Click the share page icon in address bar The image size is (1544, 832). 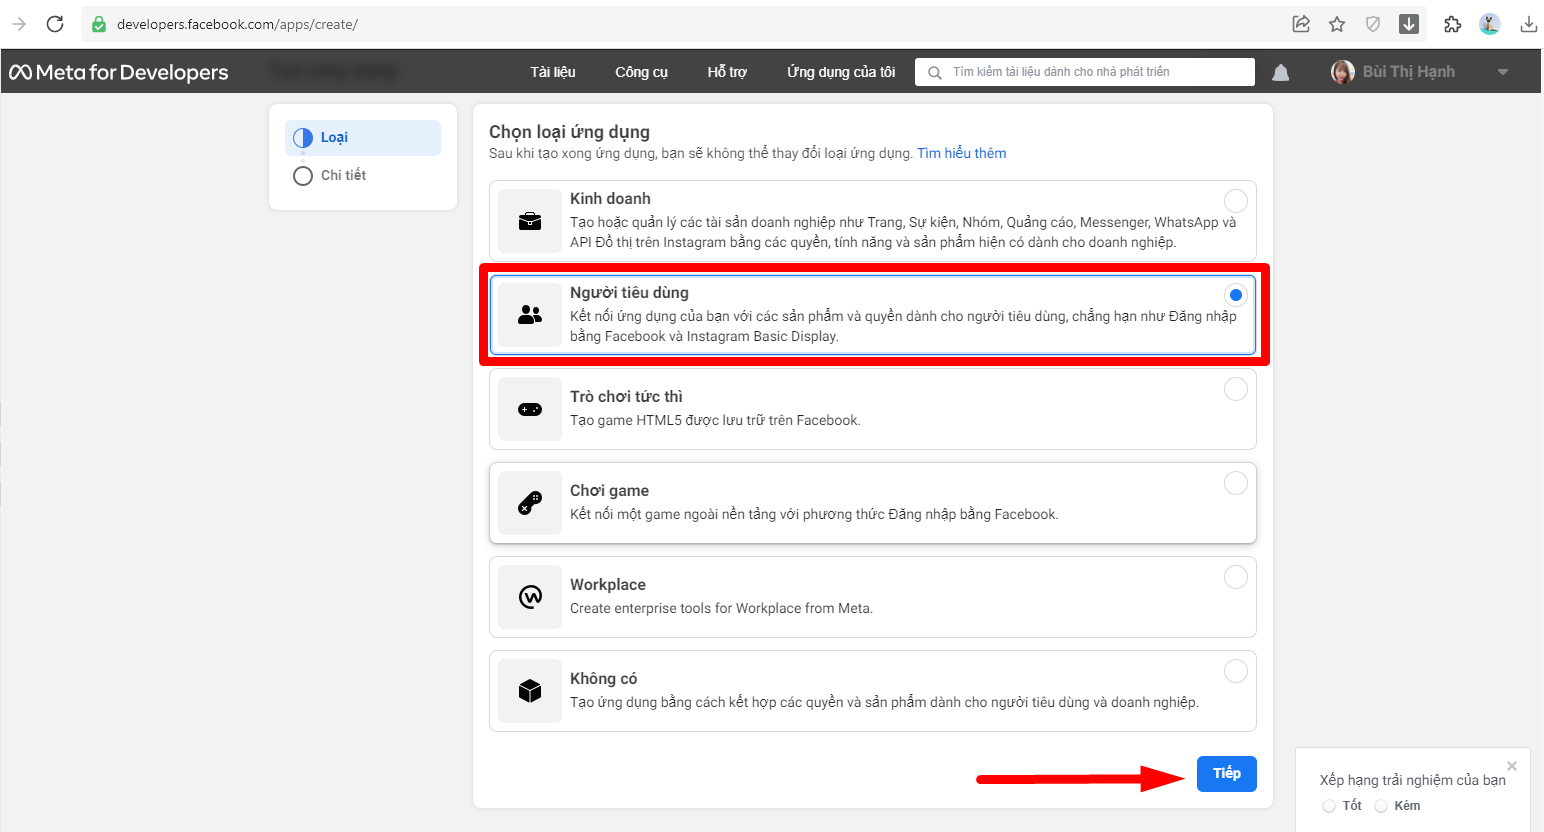pyautogui.click(x=1301, y=24)
